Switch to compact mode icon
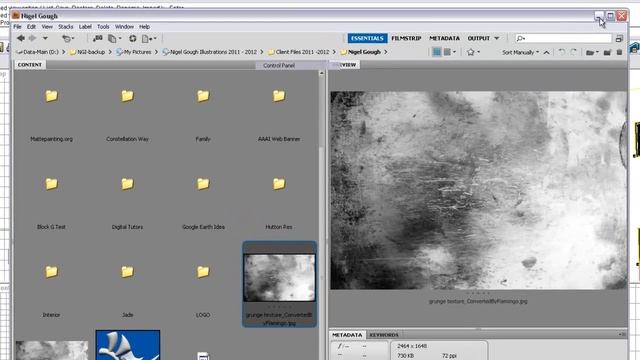 tap(619, 38)
